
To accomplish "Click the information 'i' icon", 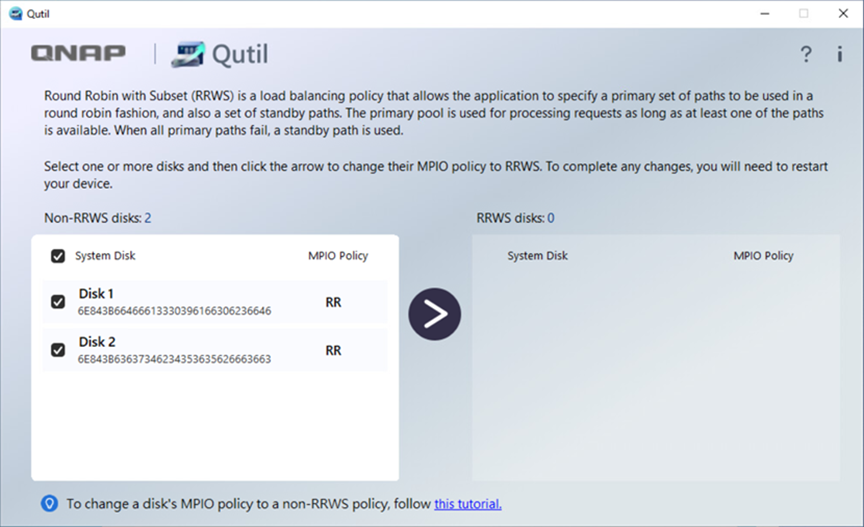I will coord(839,54).
